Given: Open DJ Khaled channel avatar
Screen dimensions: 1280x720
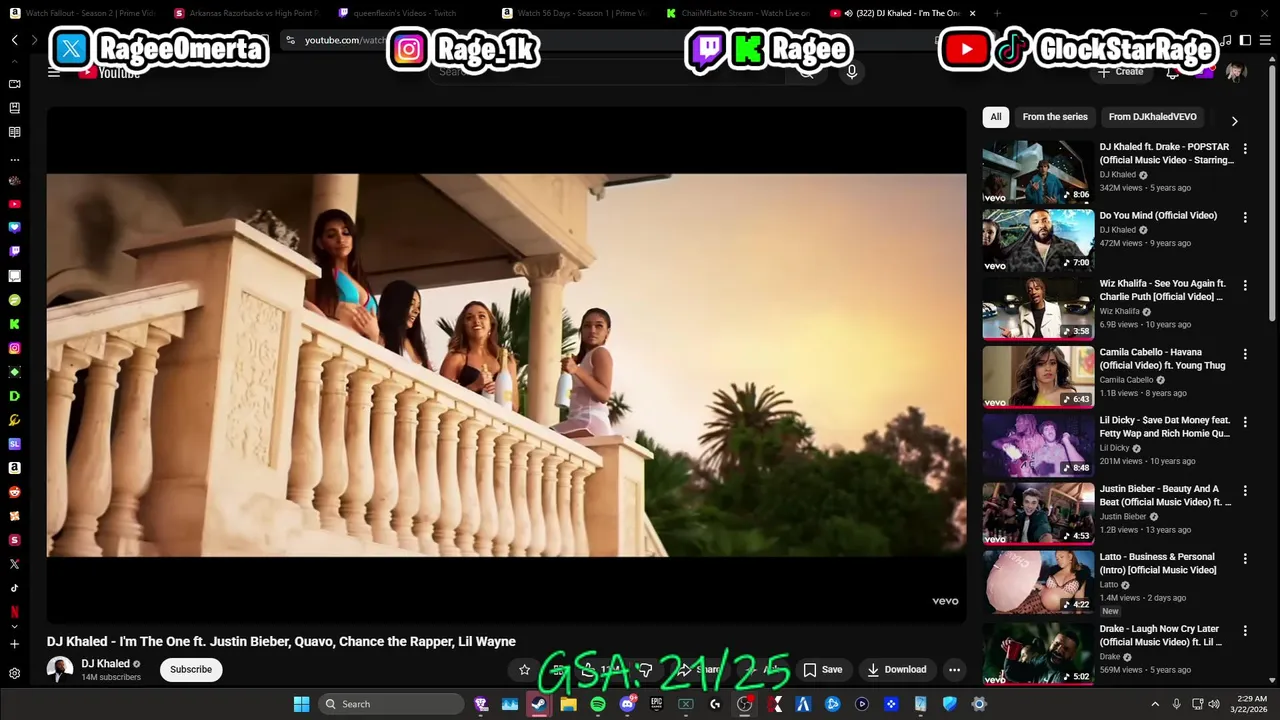Looking at the screenshot, I should (60, 670).
